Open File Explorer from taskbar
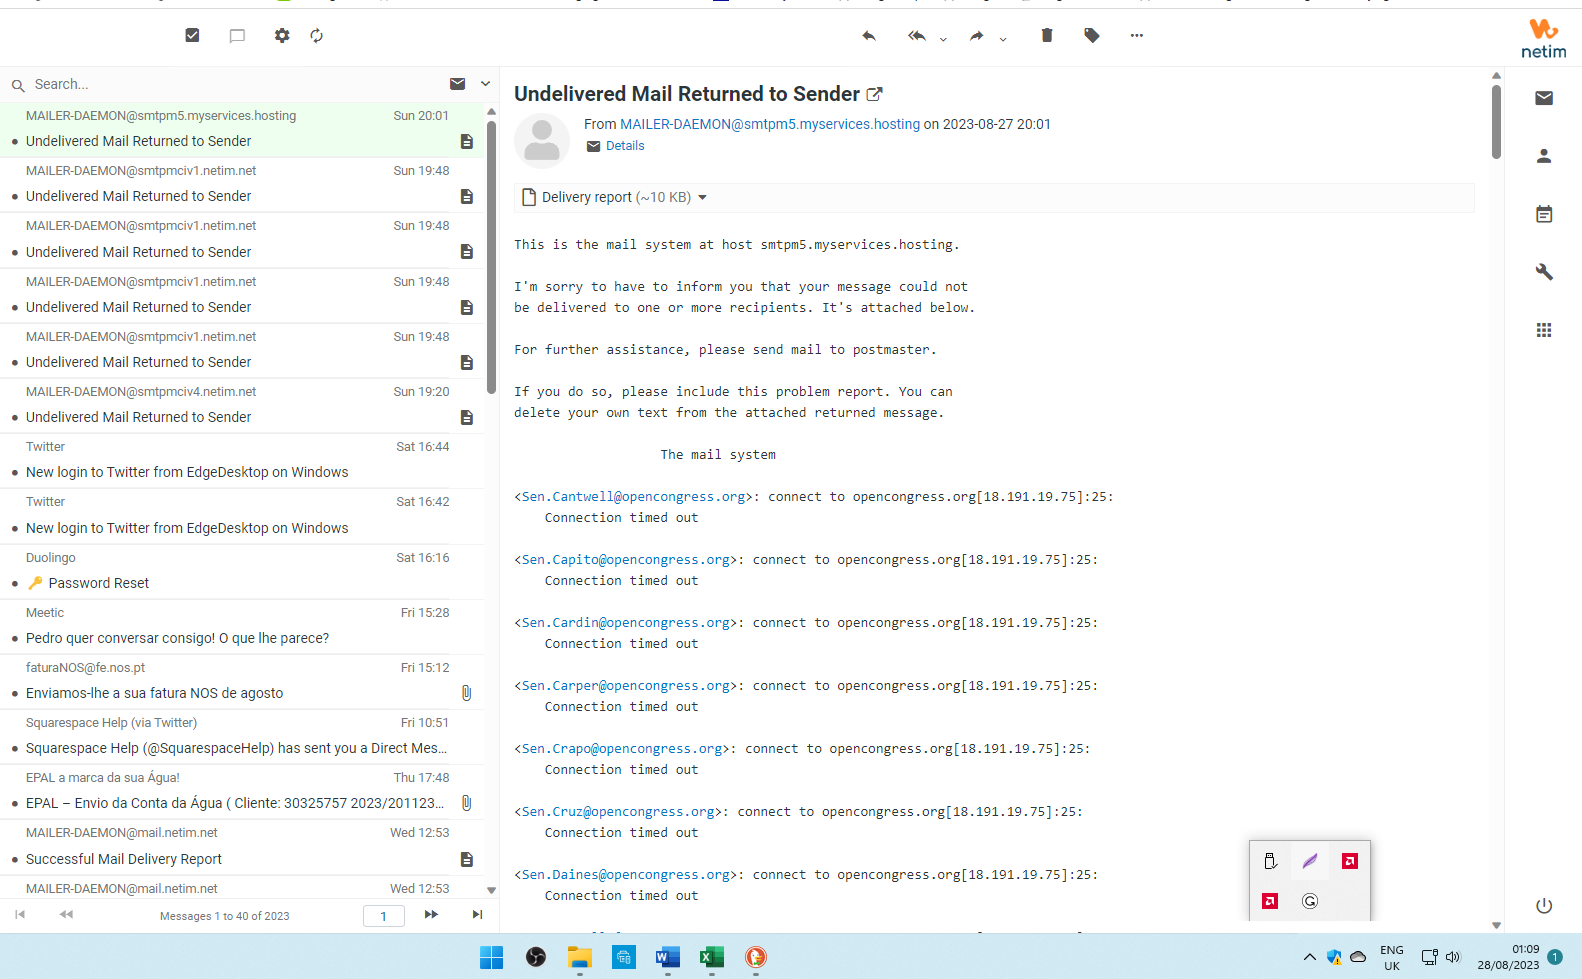This screenshot has height=979, width=1582. 580,958
